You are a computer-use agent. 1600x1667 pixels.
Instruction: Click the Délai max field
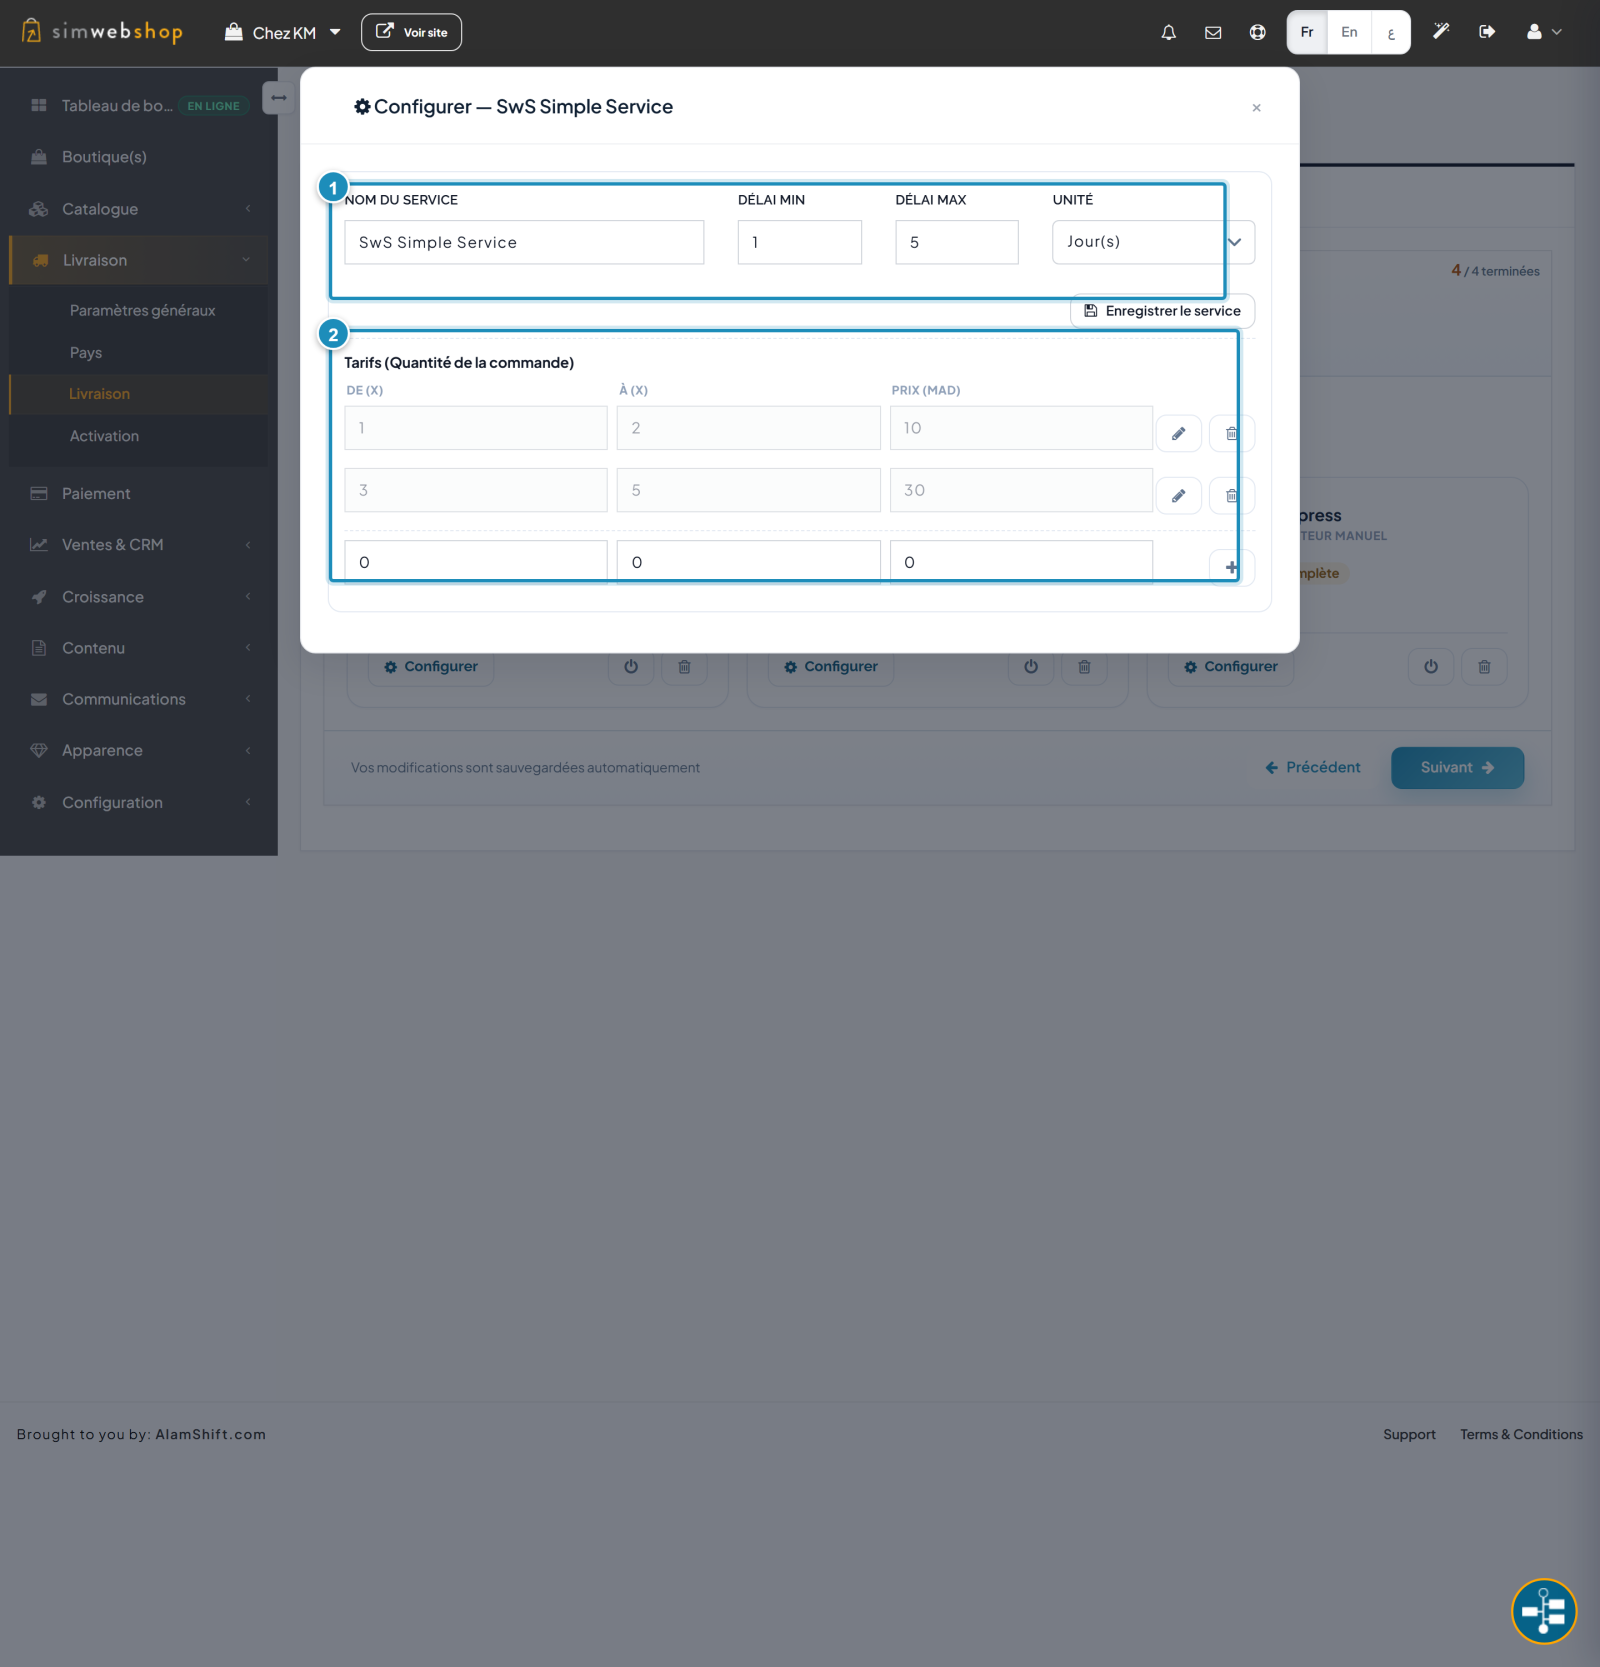(x=957, y=242)
